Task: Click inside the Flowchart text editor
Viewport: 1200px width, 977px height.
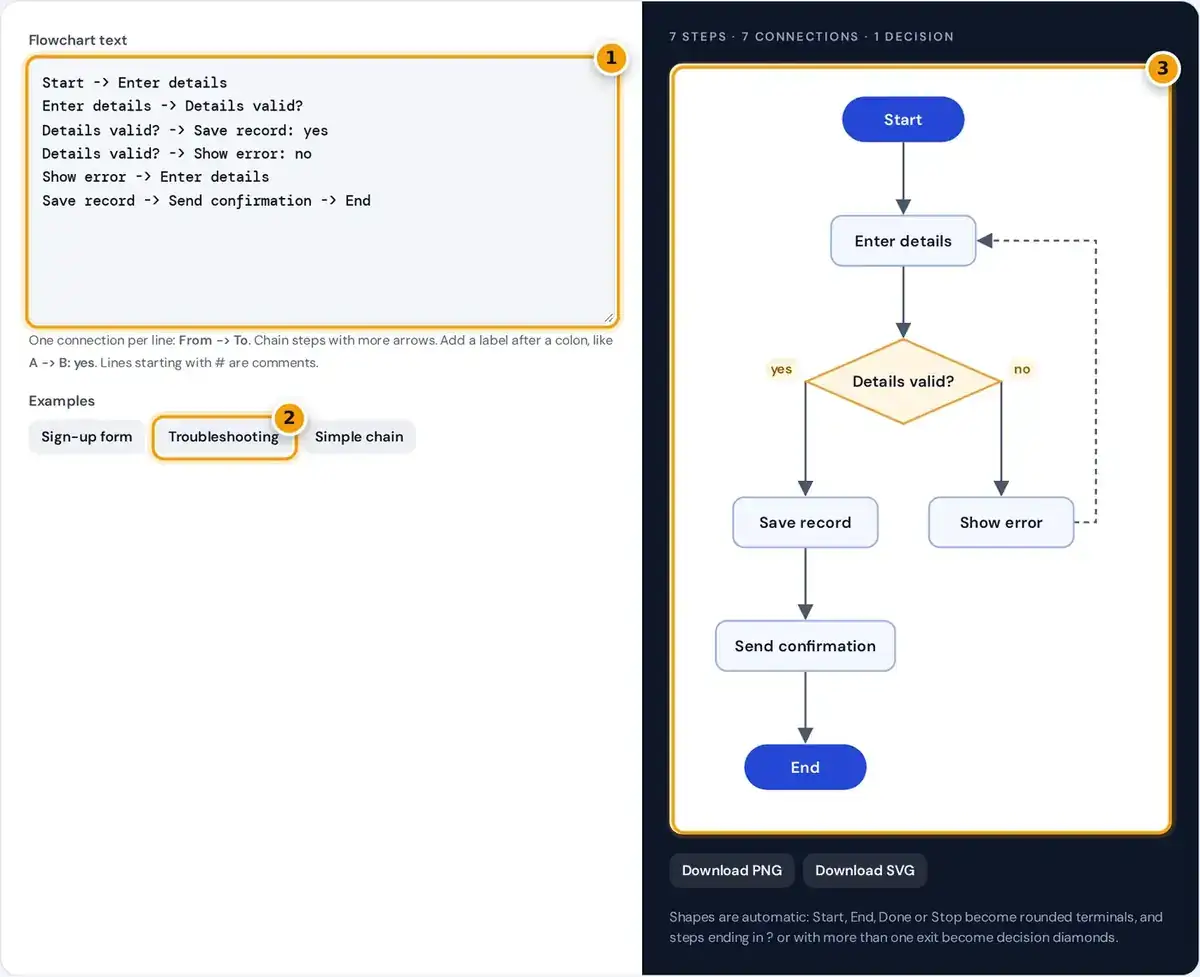Action: 322,191
